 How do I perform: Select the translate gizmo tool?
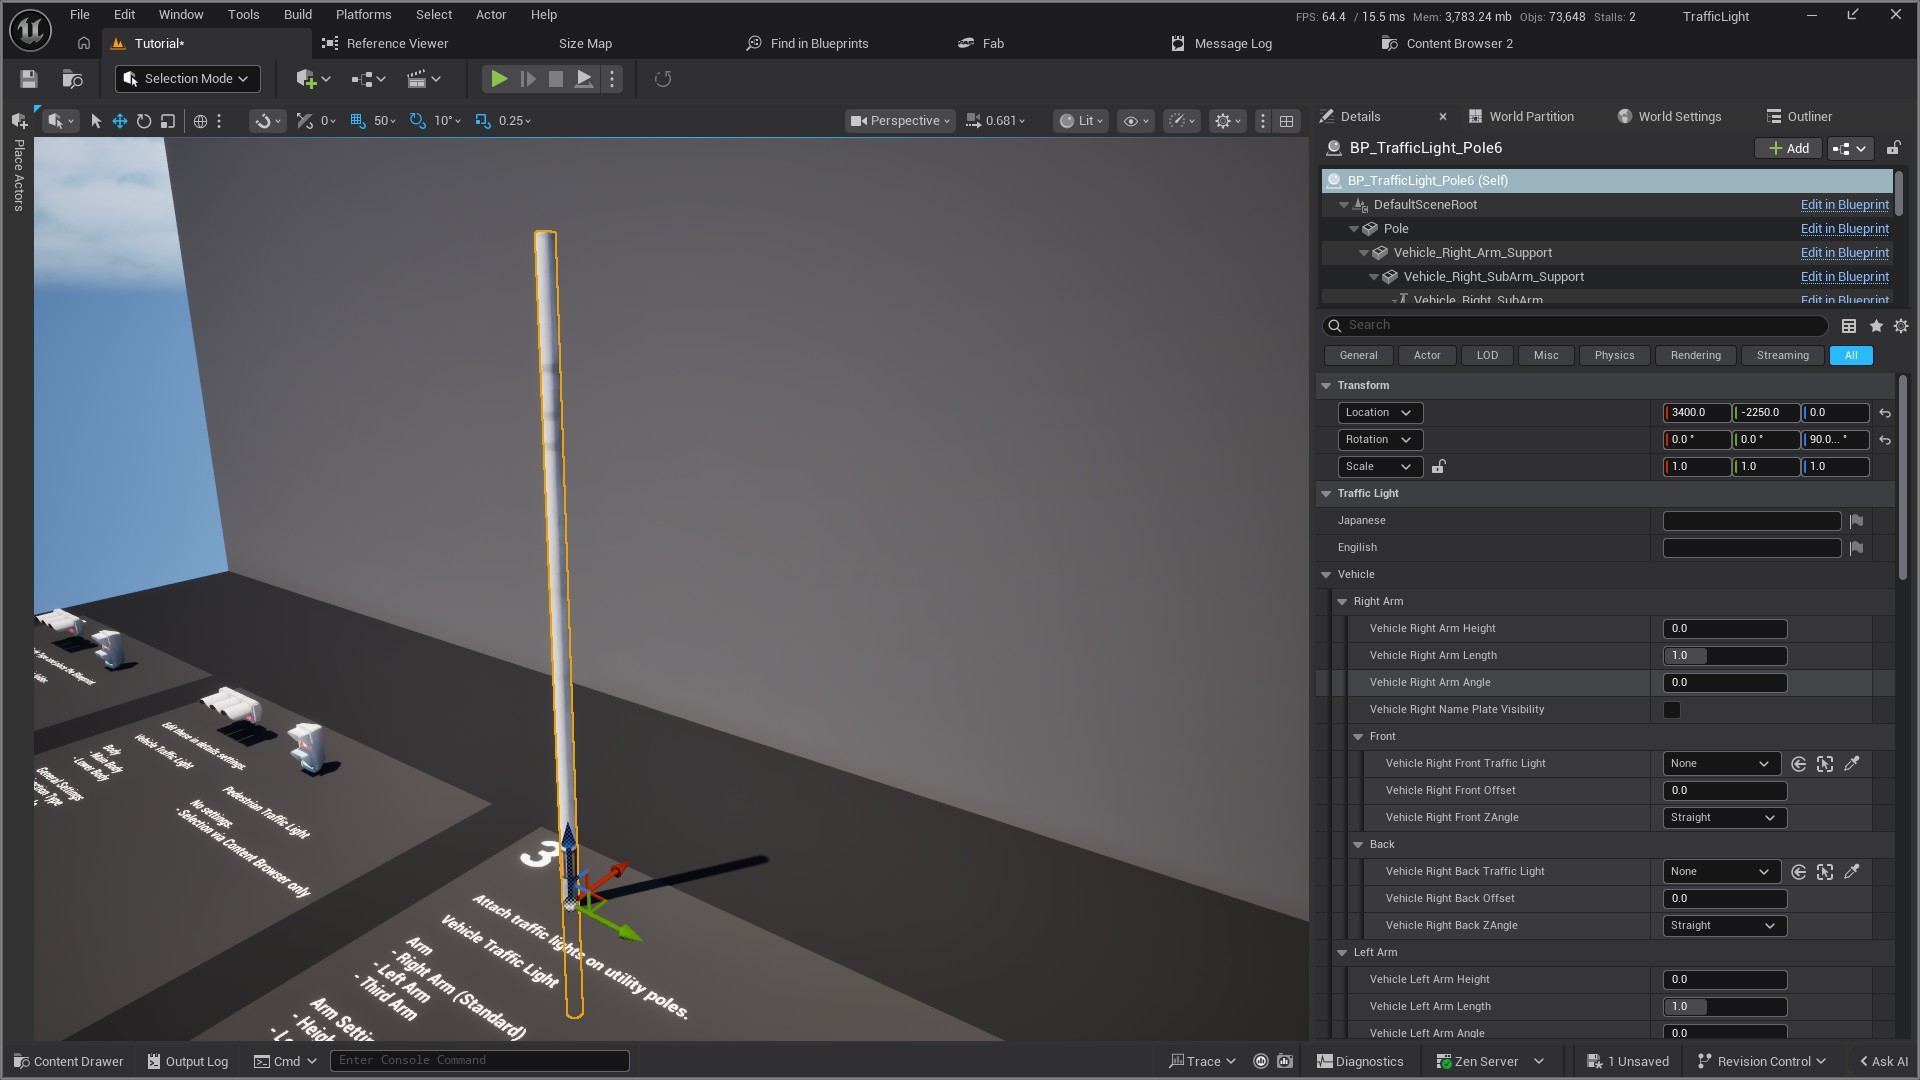tap(119, 121)
